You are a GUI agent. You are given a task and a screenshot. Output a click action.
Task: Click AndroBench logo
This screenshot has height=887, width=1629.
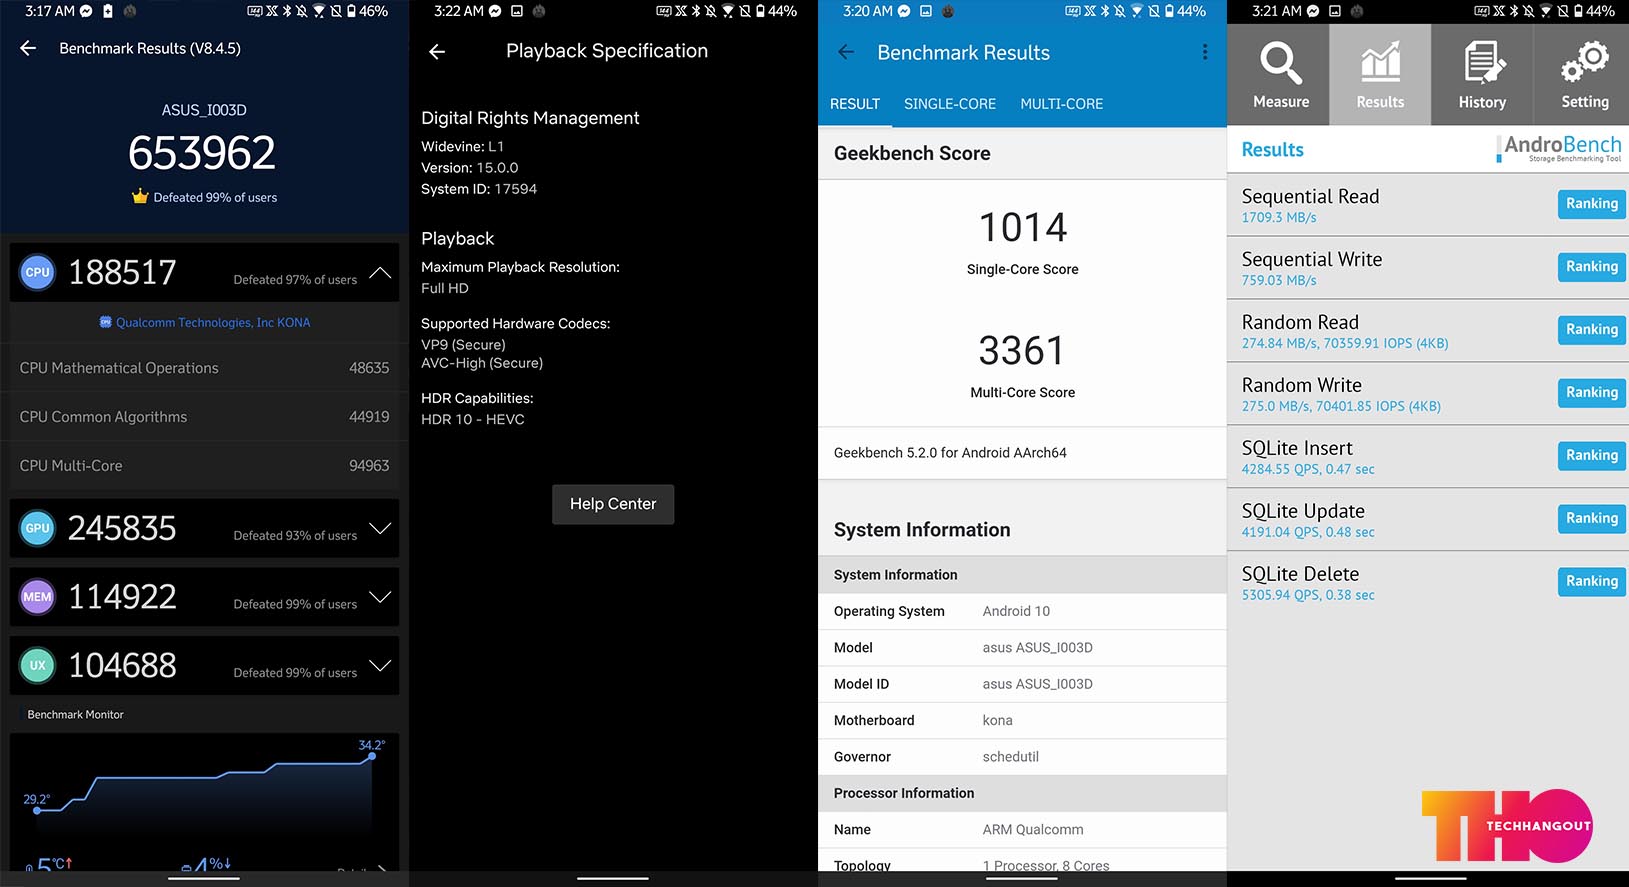pyautogui.click(x=1560, y=149)
